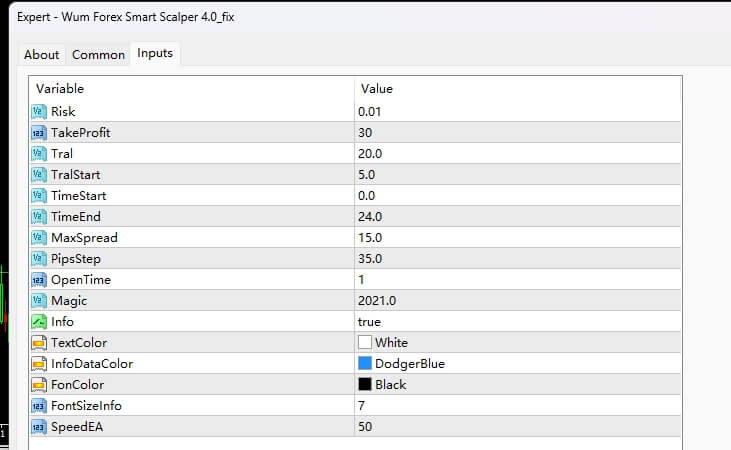Select the TimeEnd value 24.0
The height and width of the screenshot is (450, 731).
tap(370, 216)
